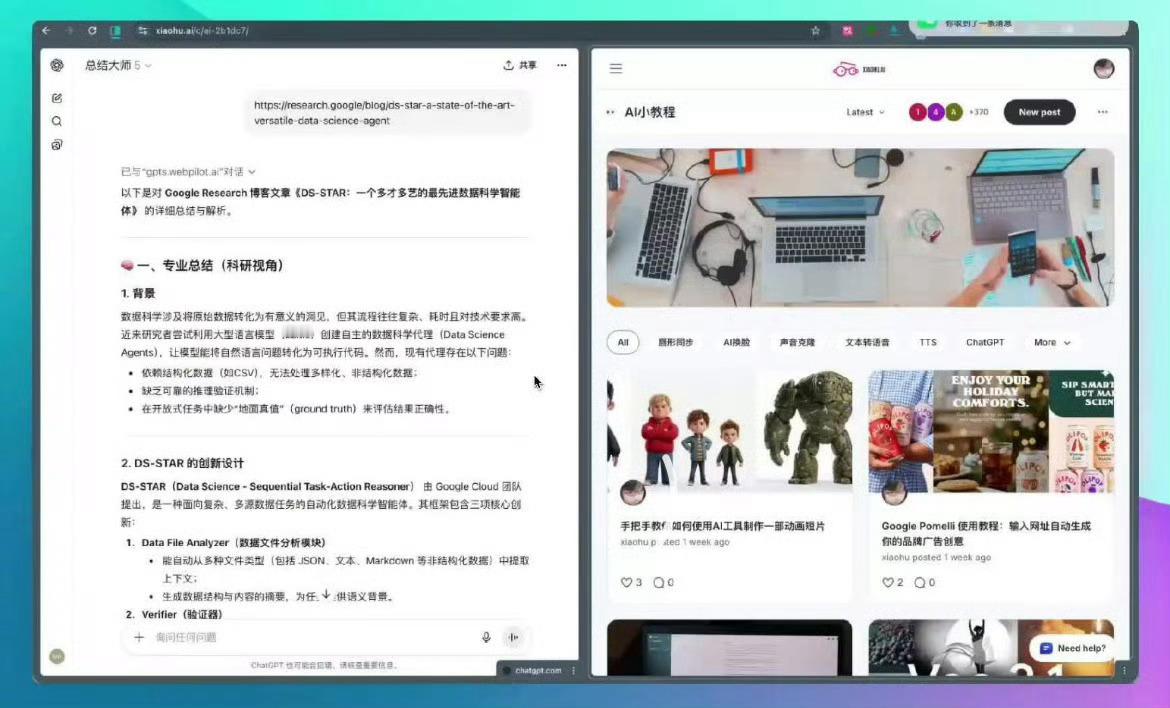Open the three-dot menu next to 共享
This screenshot has height=708, width=1170.
pyautogui.click(x=562, y=63)
